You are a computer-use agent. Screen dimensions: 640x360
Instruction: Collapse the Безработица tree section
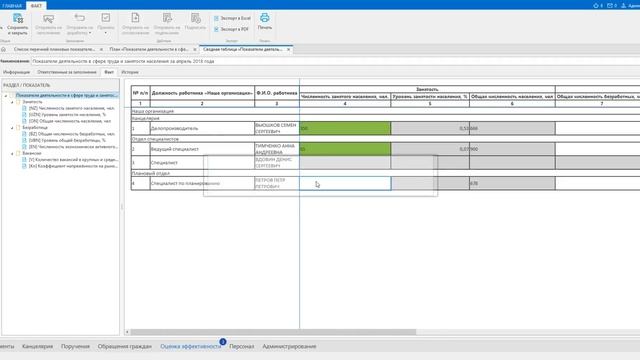click(12, 128)
